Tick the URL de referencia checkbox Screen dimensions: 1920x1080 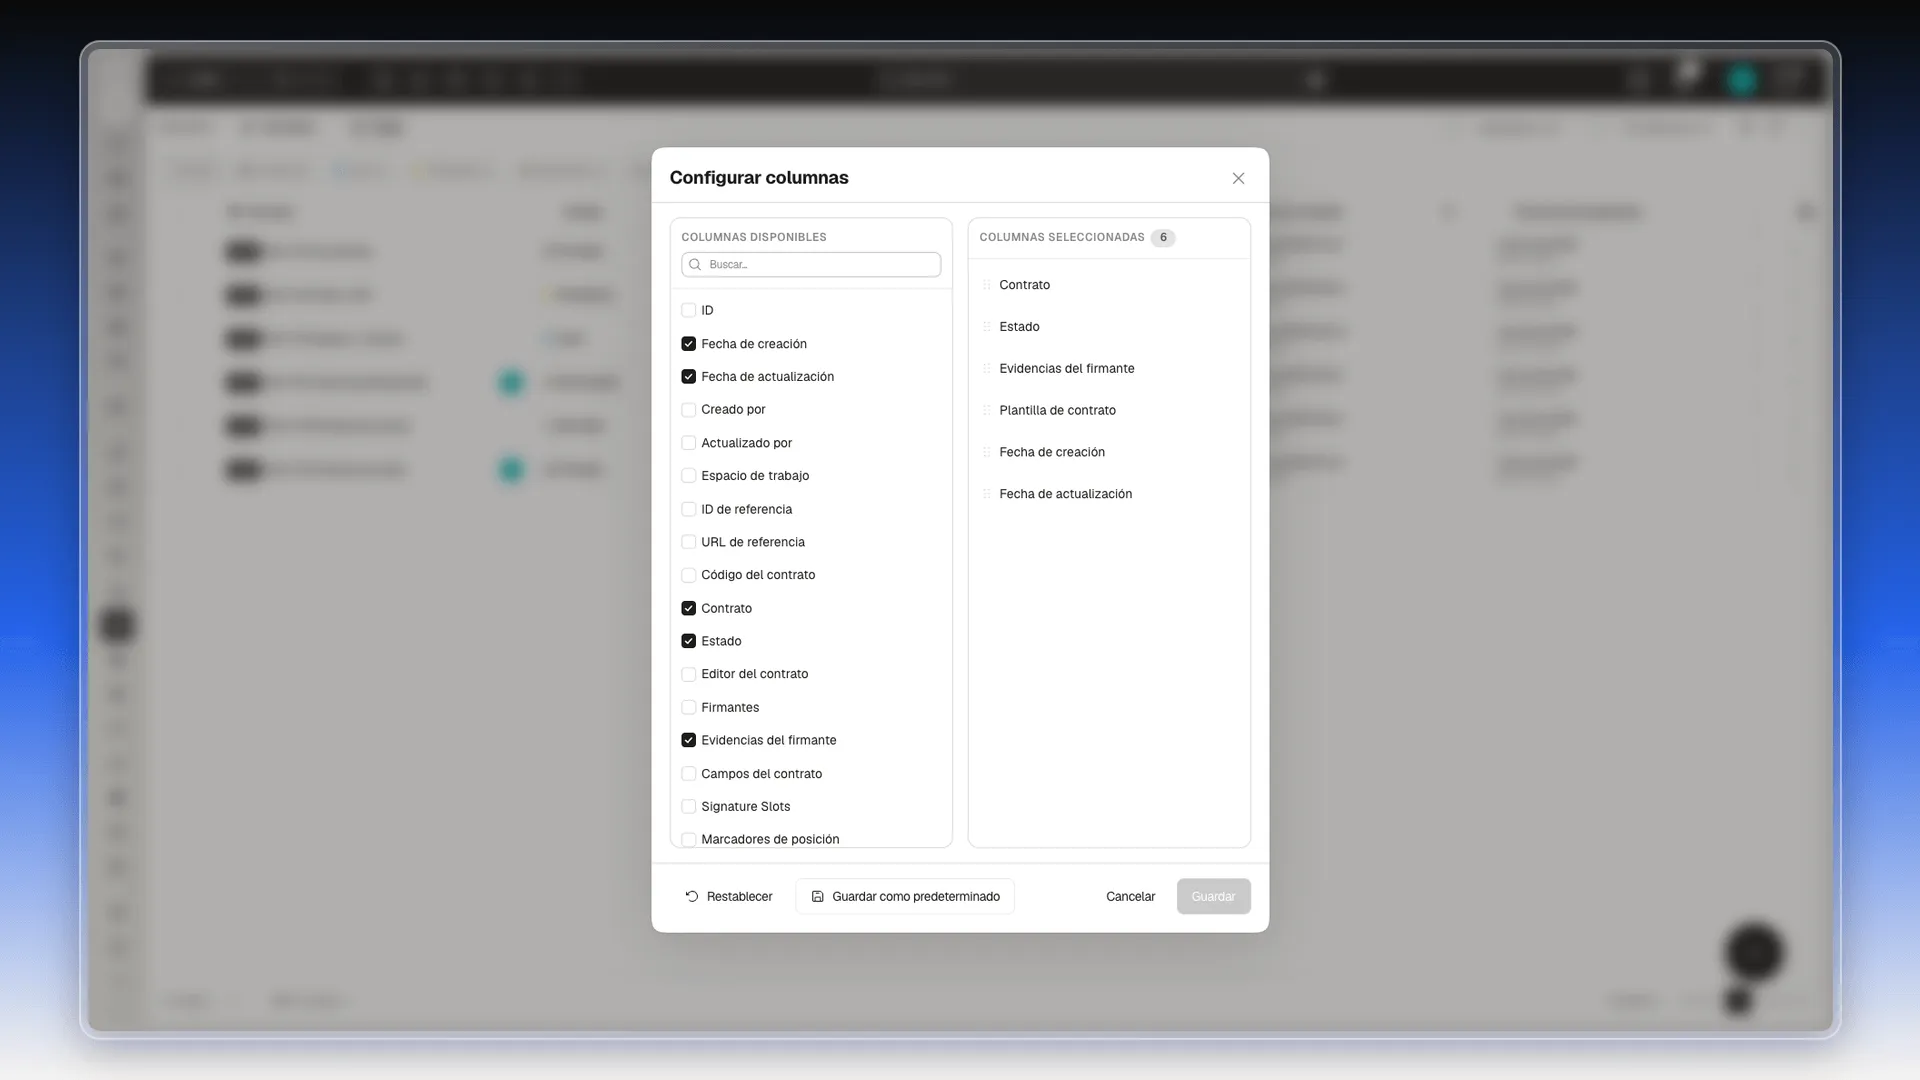click(688, 542)
